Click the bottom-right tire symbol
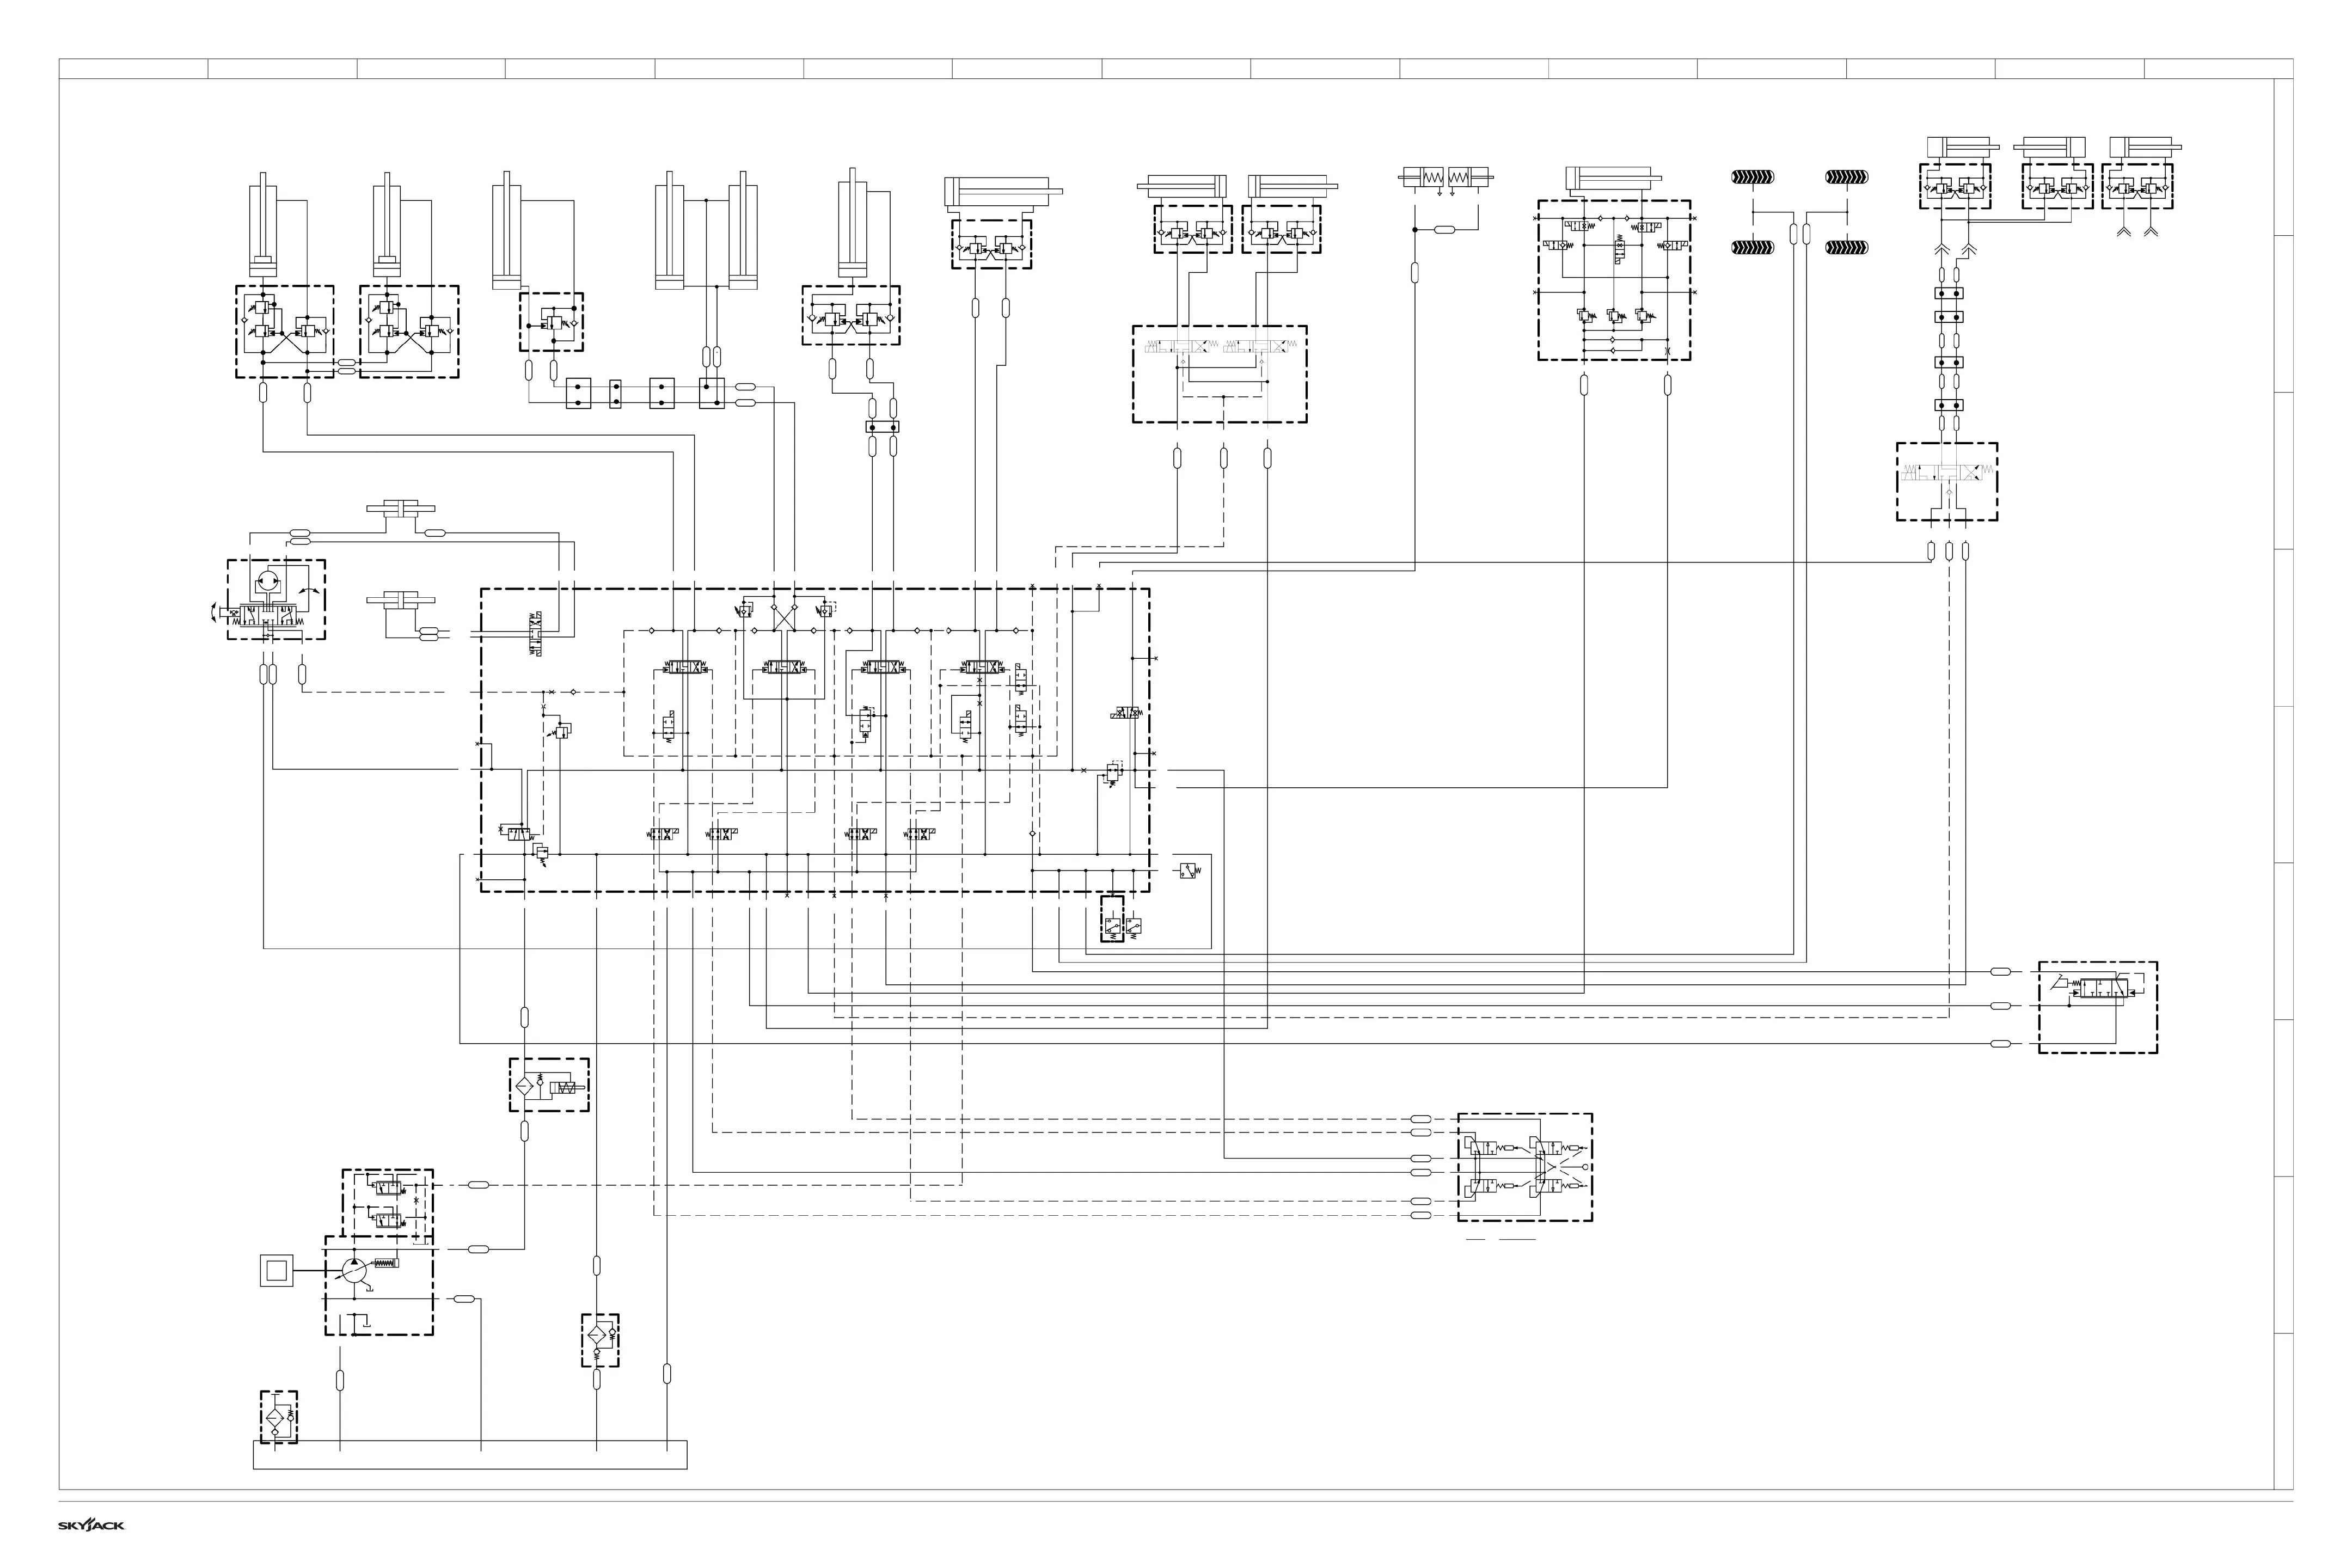The image size is (2352, 1568). [x=1847, y=247]
